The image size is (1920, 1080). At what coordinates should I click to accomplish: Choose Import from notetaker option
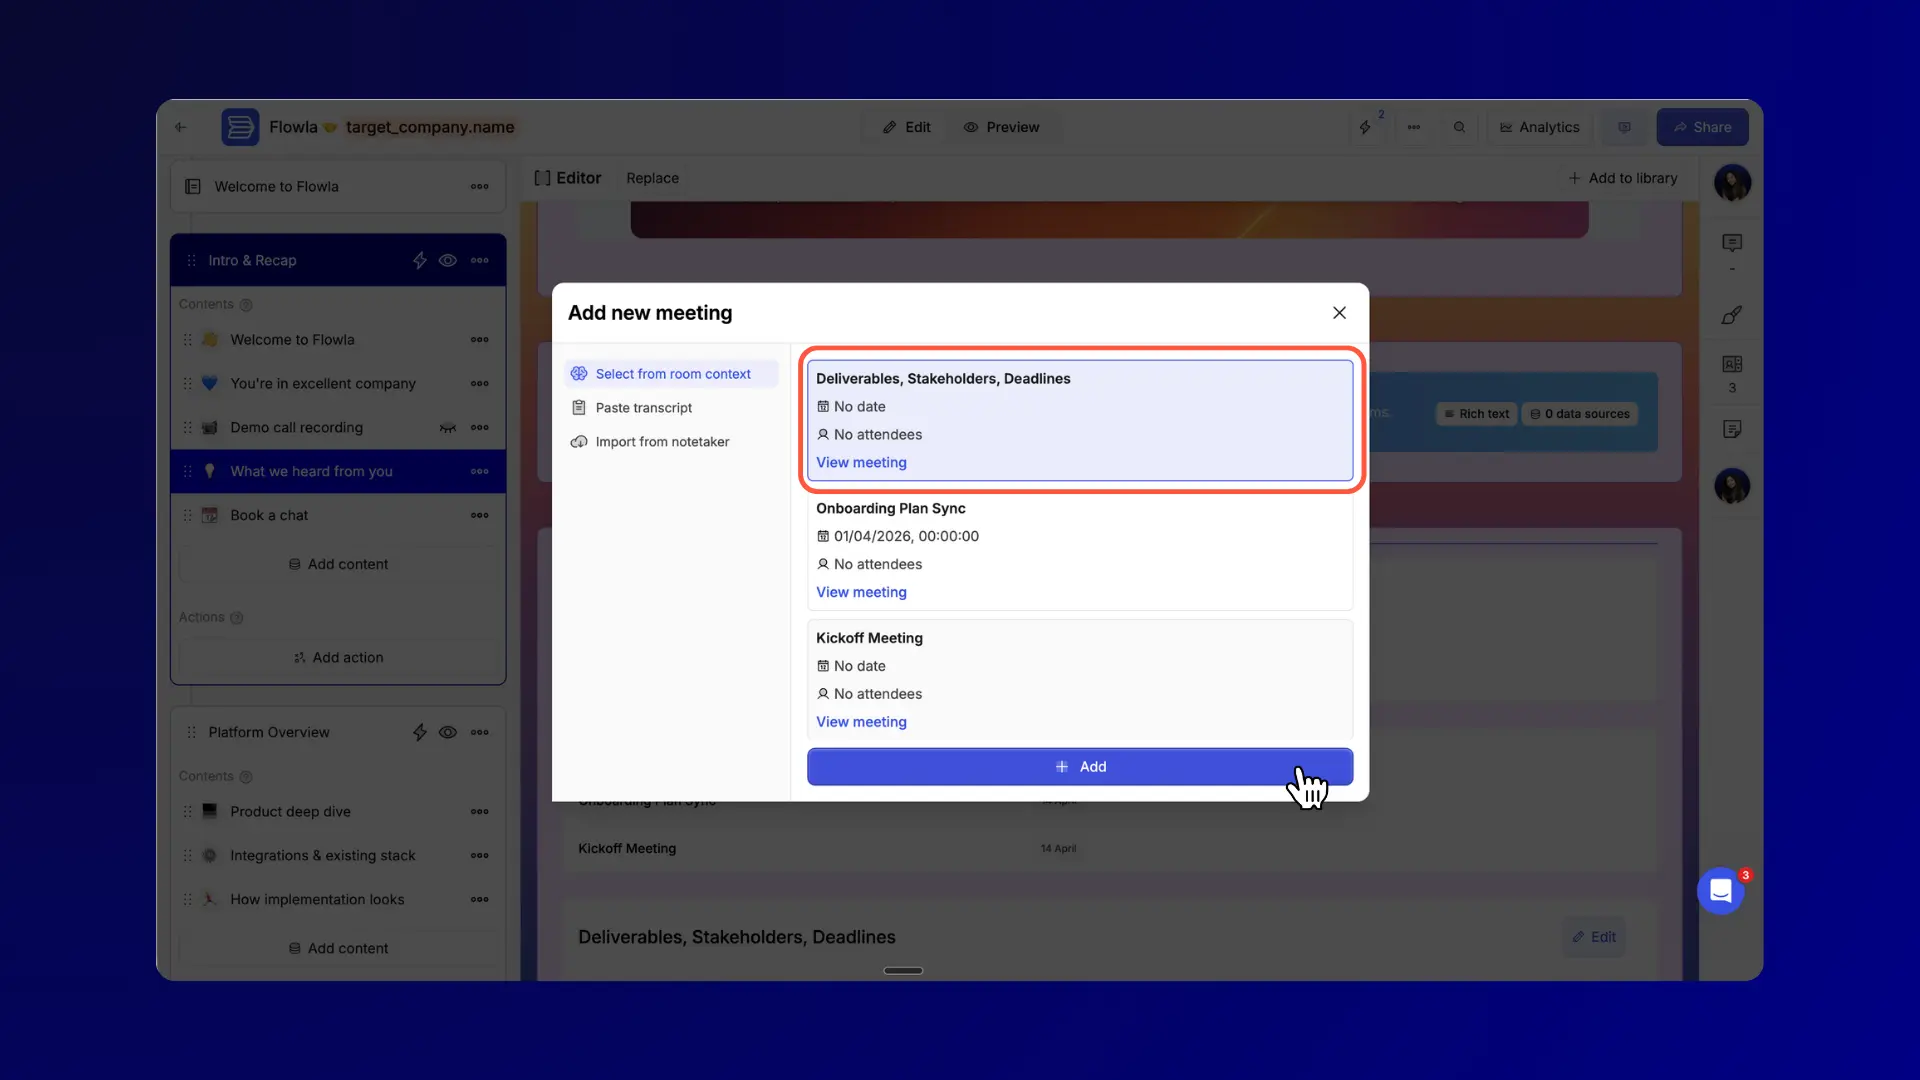point(661,442)
